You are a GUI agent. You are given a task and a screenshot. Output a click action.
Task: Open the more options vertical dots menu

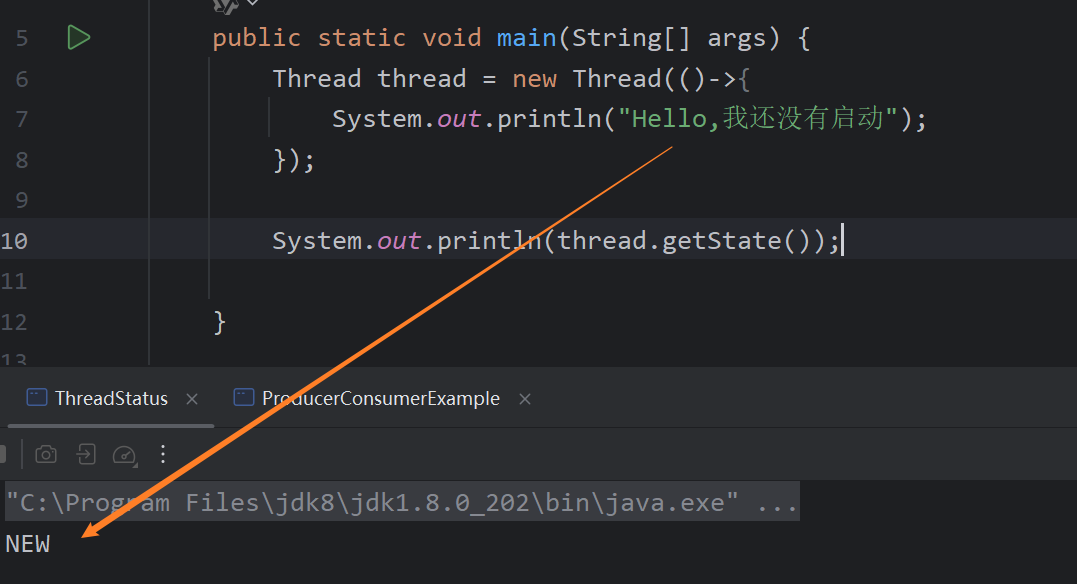(163, 454)
